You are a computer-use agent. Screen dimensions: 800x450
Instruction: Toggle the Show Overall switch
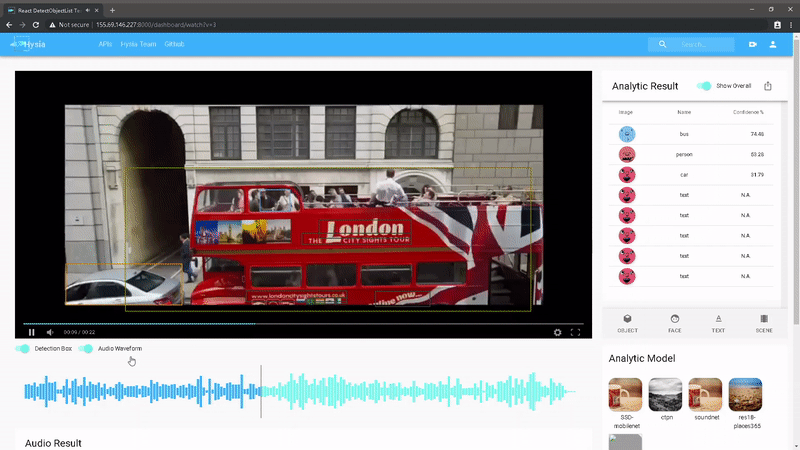pos(704,86)
